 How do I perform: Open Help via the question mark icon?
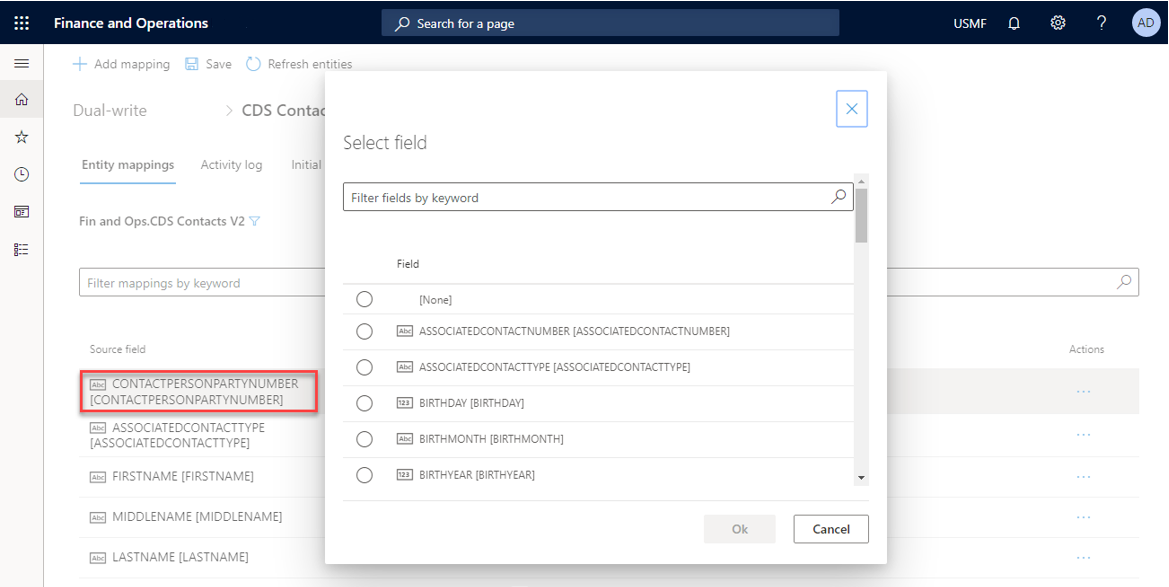coord(1101,22)
